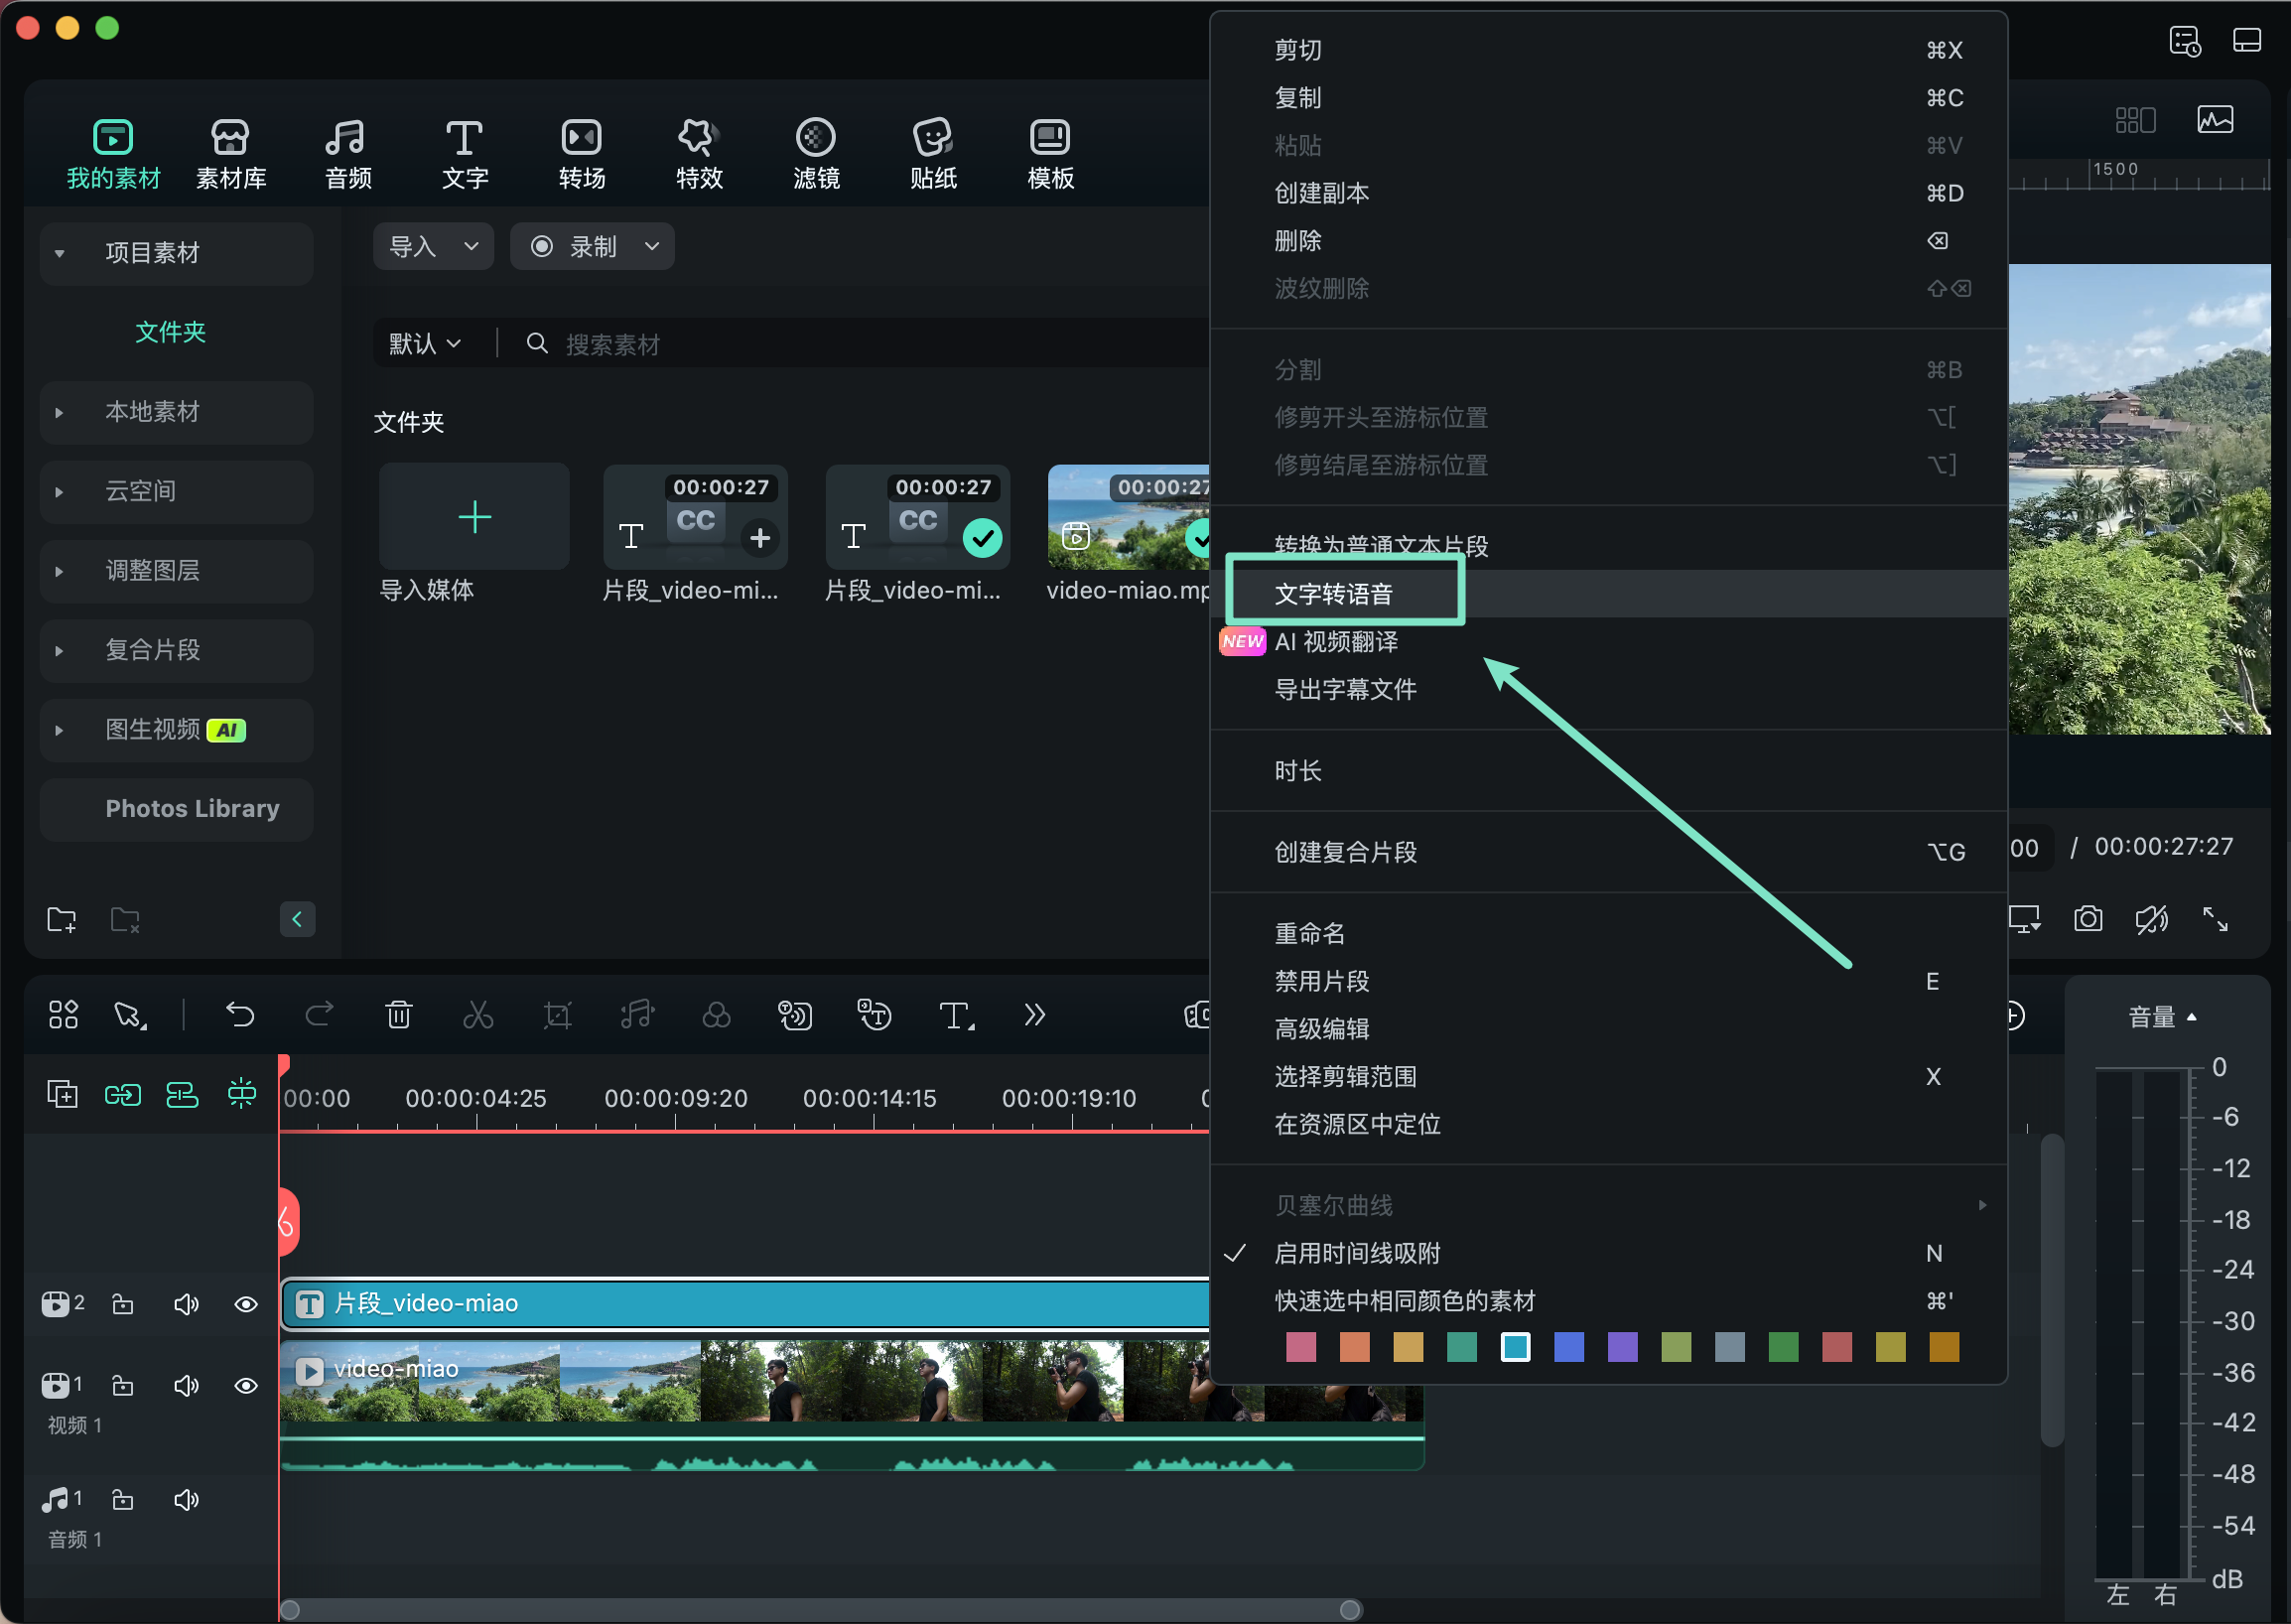Click the undo arrow in timeline toolbar
This screenshot has height=1624, width=2291.
coord(240,1015)
